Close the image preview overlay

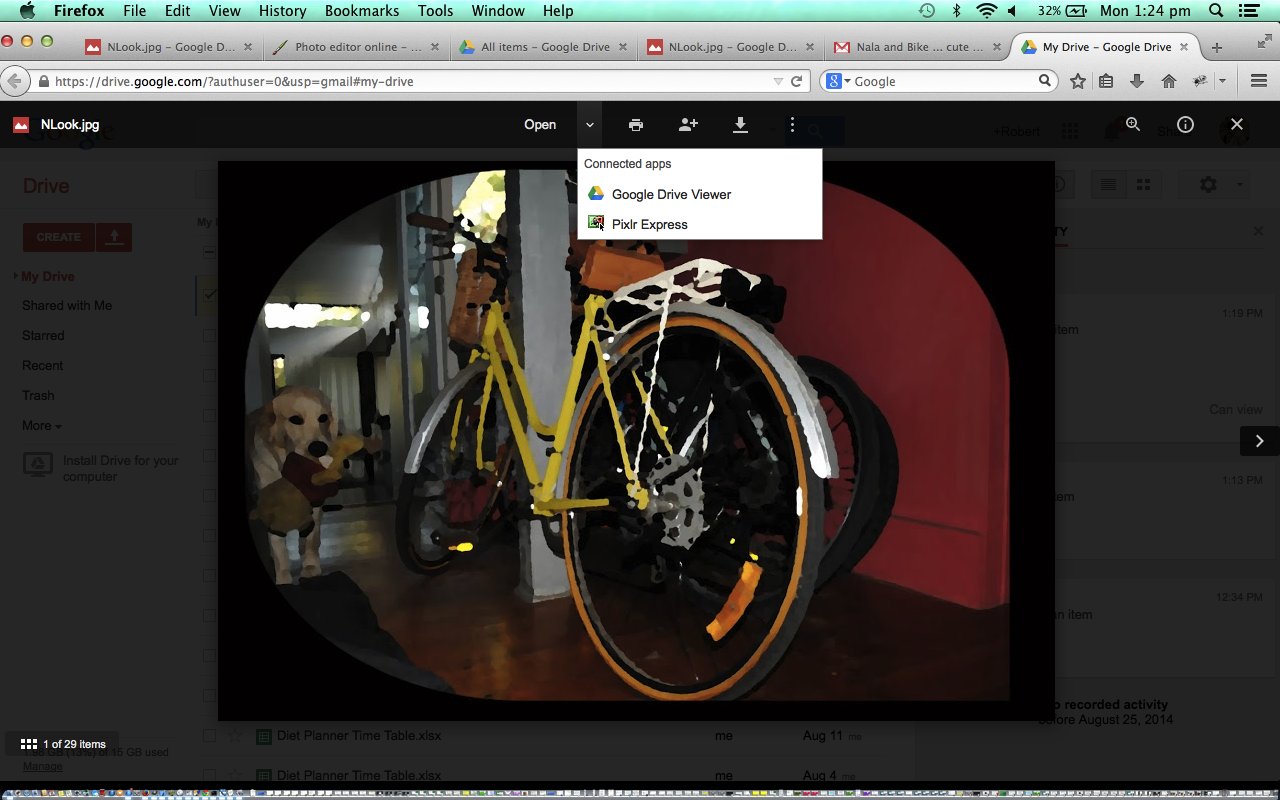pyautogui.click(x=1237, y=125)
